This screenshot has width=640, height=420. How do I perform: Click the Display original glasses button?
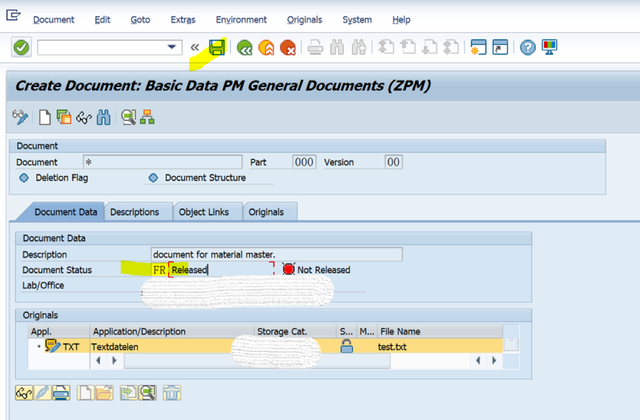point(24,393)
